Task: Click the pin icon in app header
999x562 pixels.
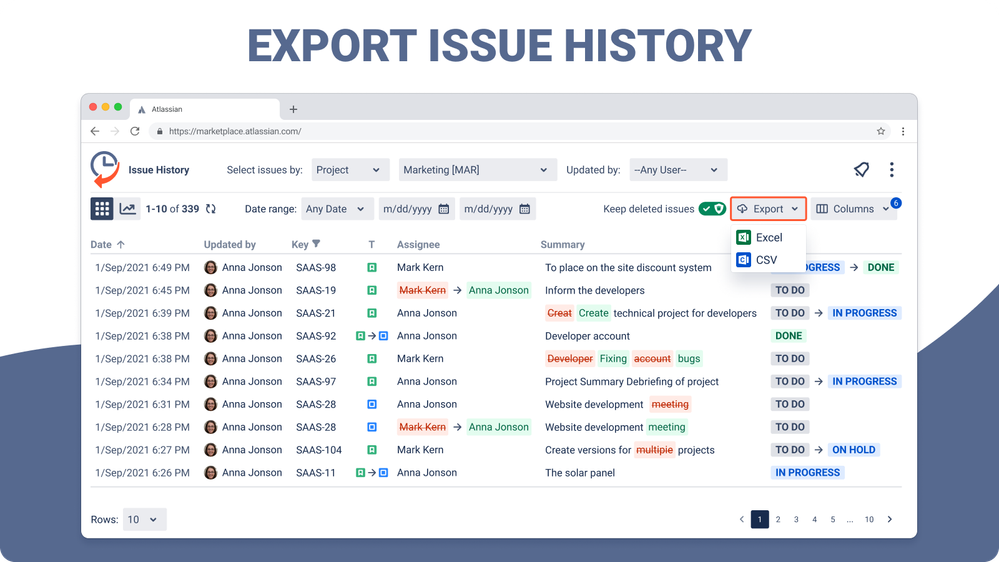Action: (x=861, y=169)
